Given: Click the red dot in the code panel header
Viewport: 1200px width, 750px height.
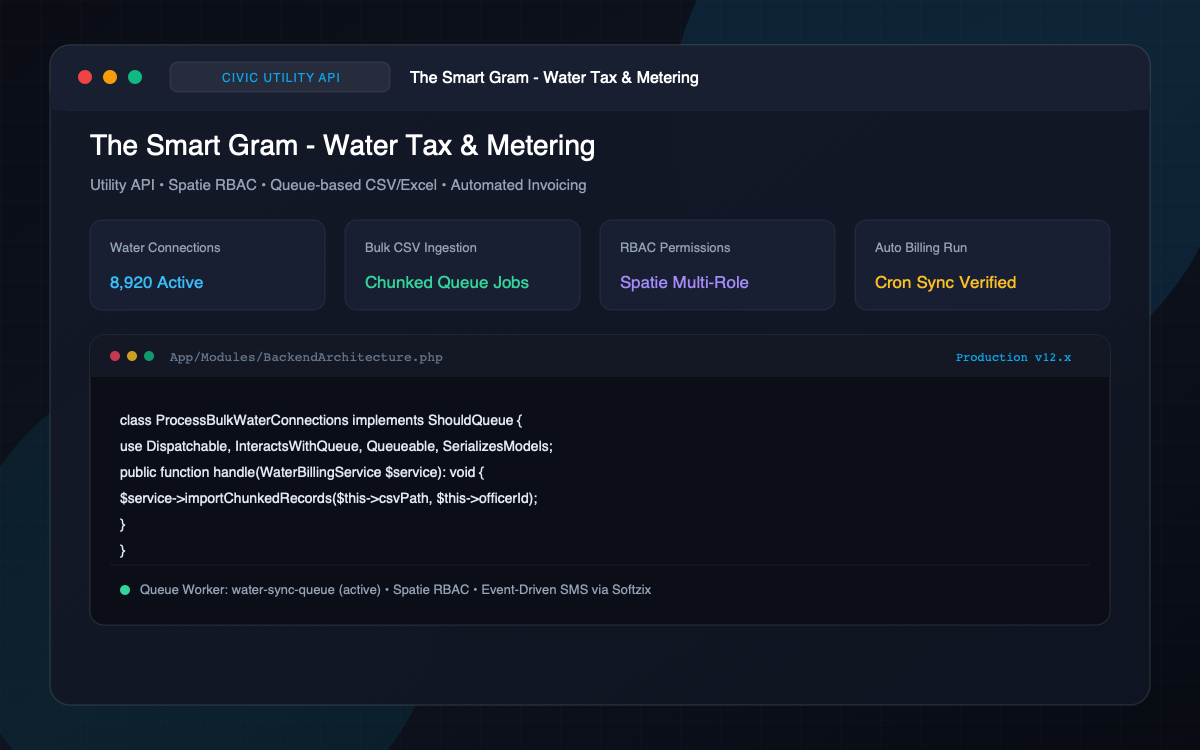Looking at the screenshot, I should click(x=115, y=356).
